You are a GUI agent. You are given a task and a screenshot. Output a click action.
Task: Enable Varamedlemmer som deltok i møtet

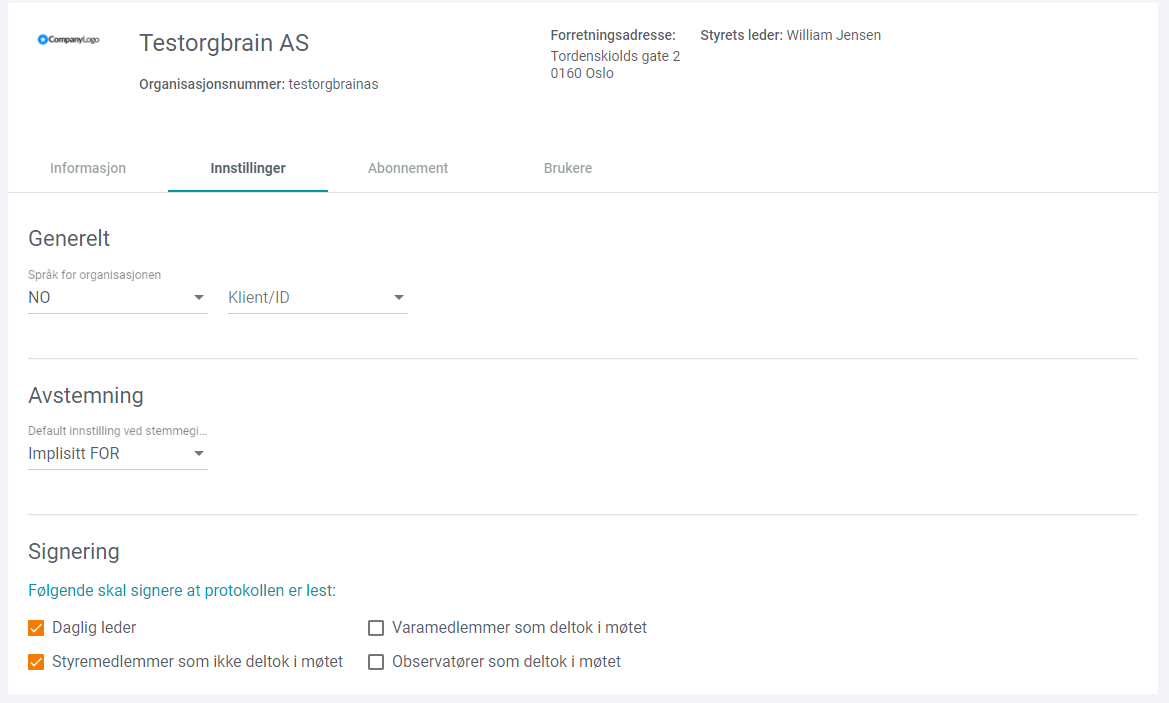(376, 627)
